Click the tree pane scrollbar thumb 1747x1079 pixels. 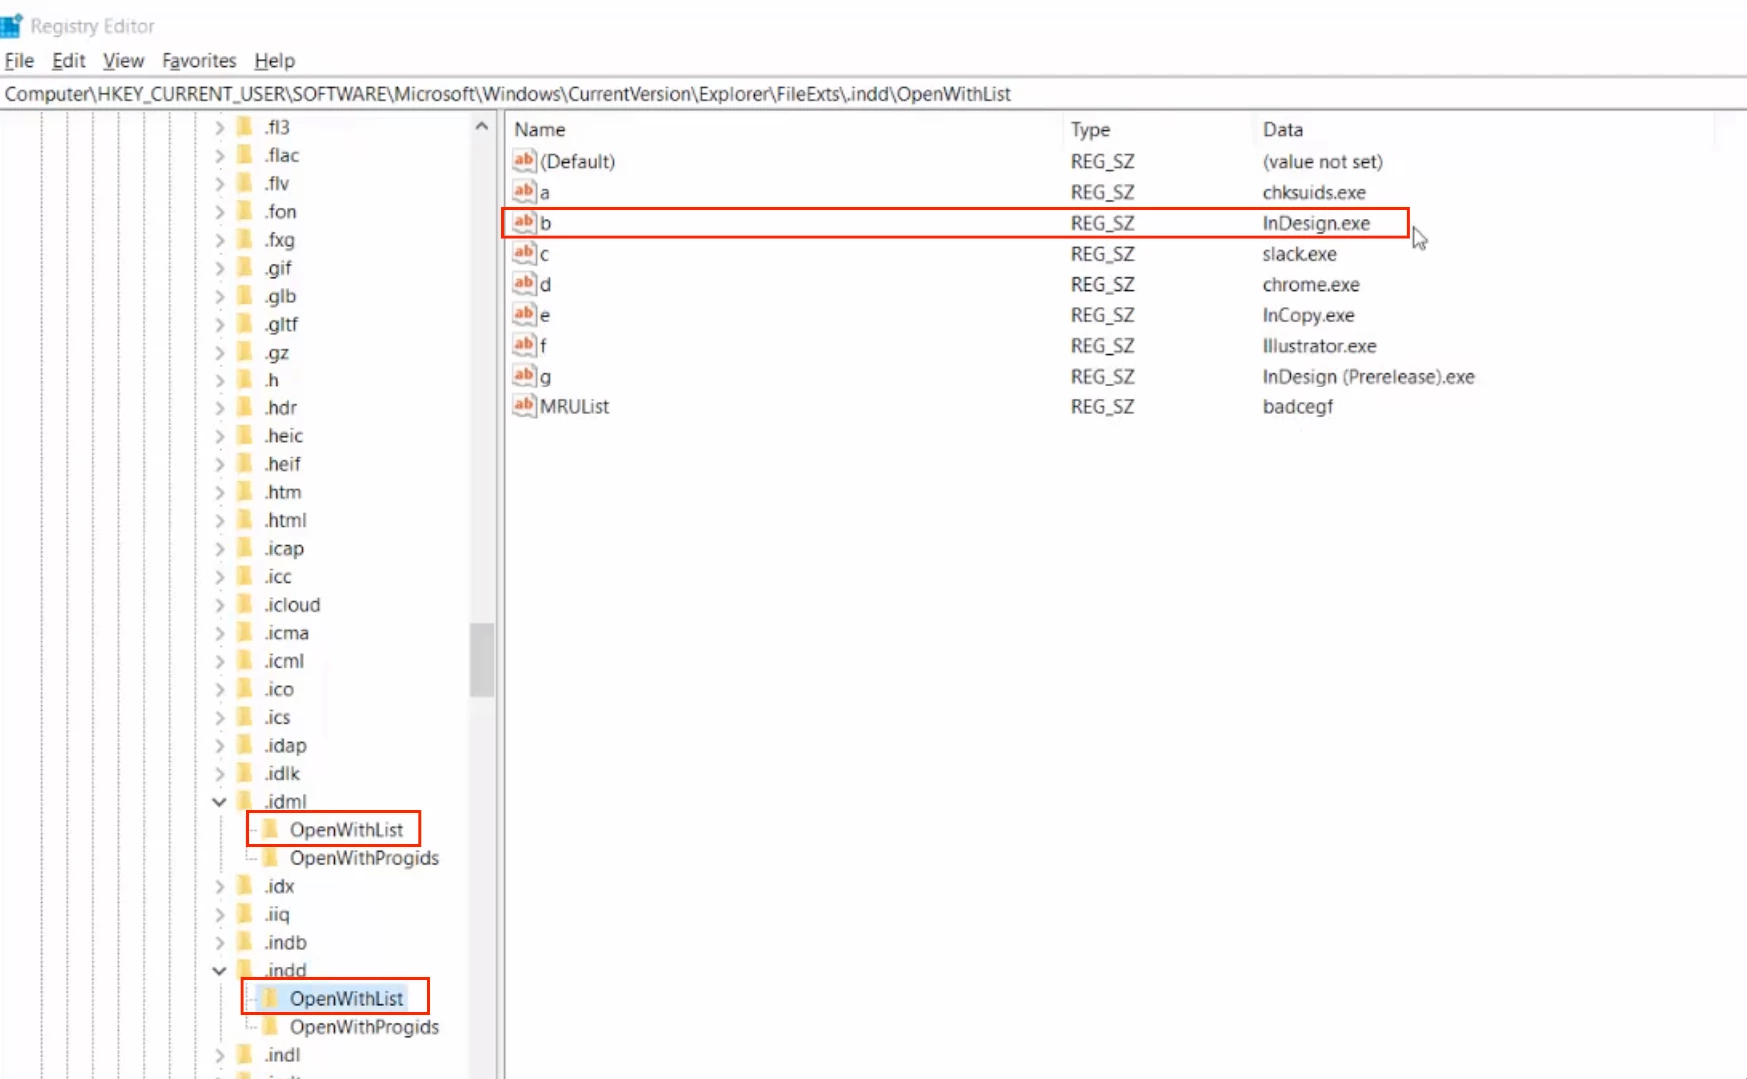click(x=482, y=659)
